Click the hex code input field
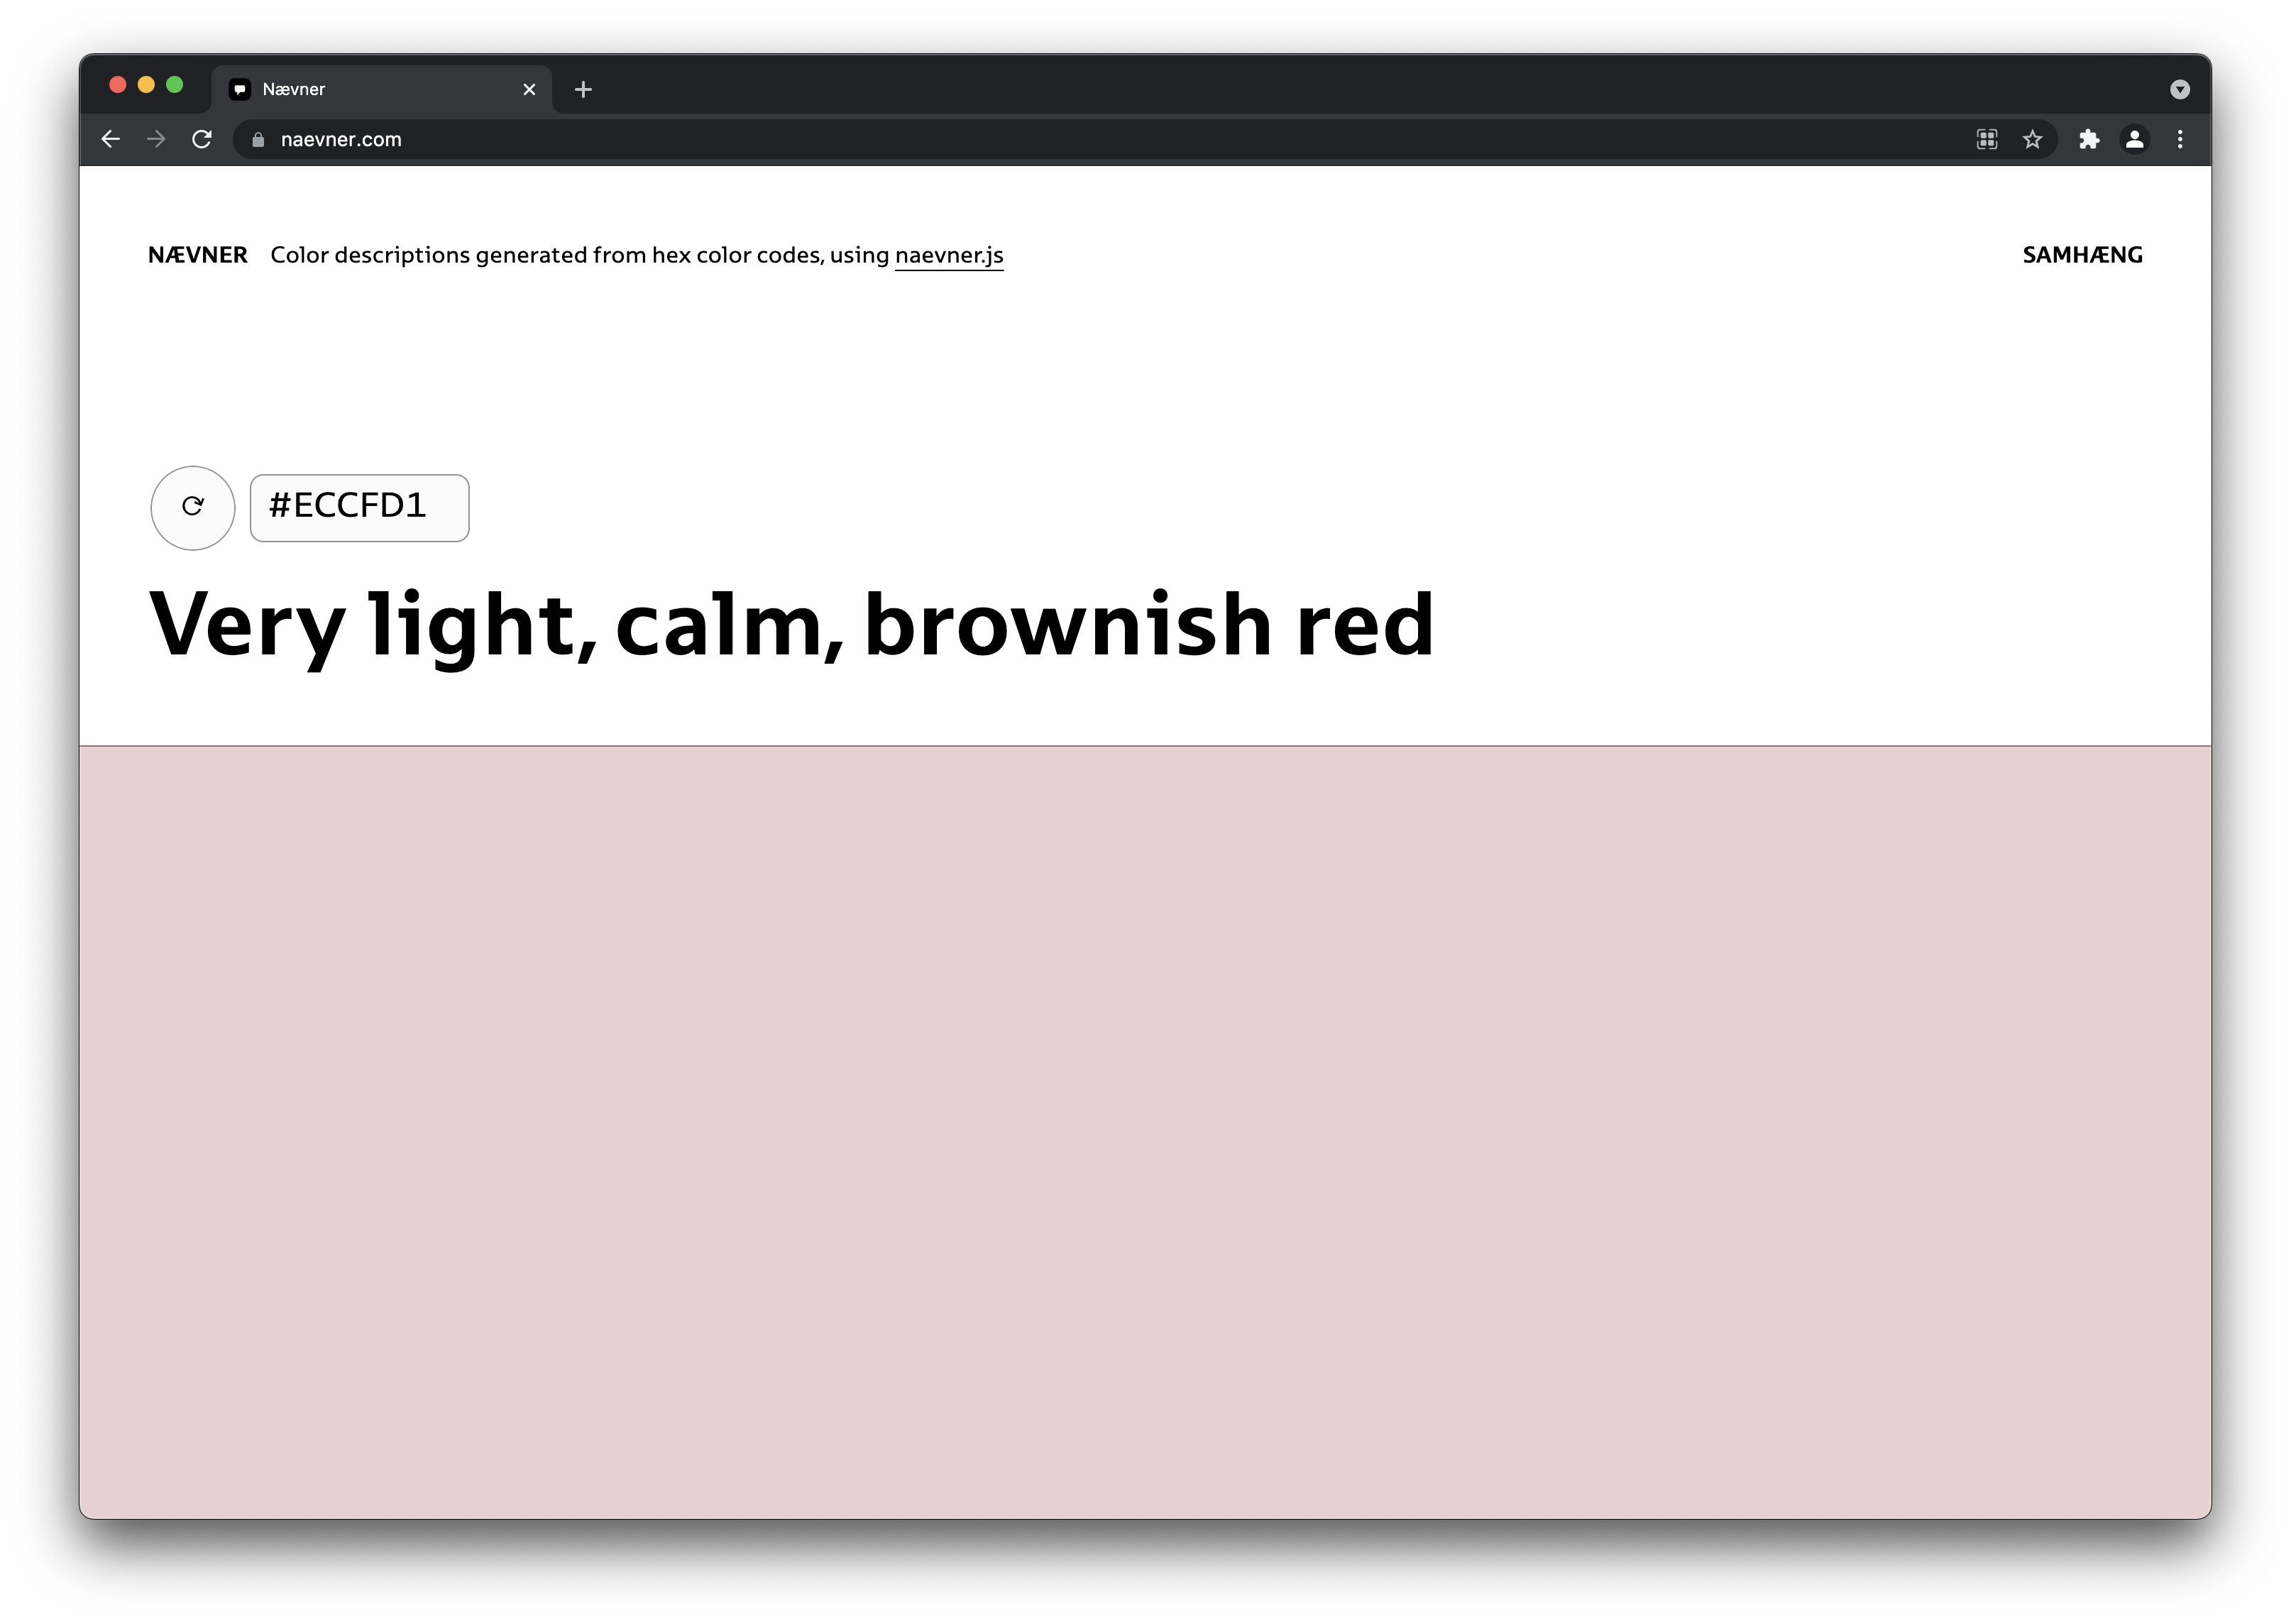Image resolution: width=2291 pixels, height=1624 pixels. pos(359,508)
